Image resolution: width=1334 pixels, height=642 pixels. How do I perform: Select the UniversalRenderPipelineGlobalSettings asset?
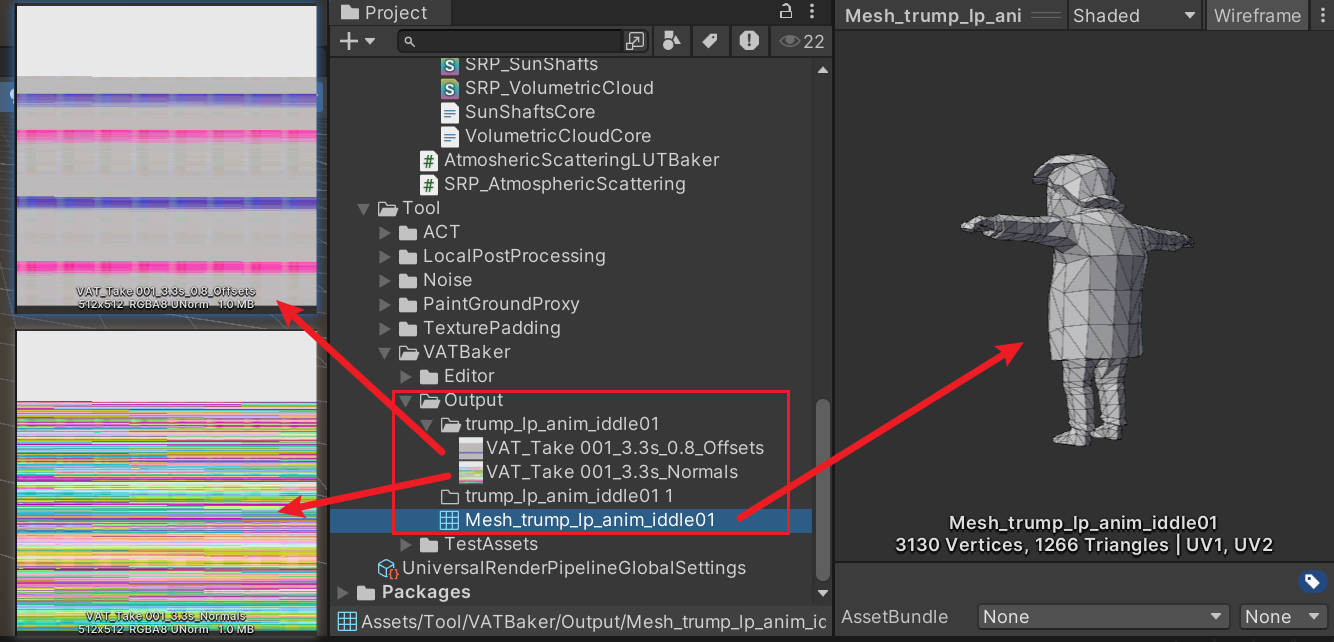point(573,568)
